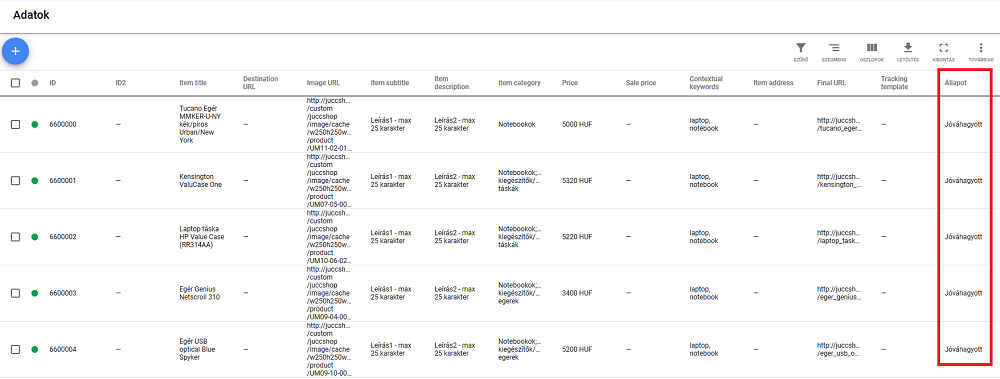Screen dimensions: 1000x379
Task: Click the blue plus add button
Action: pyautogui.click(x=15, y=51)
